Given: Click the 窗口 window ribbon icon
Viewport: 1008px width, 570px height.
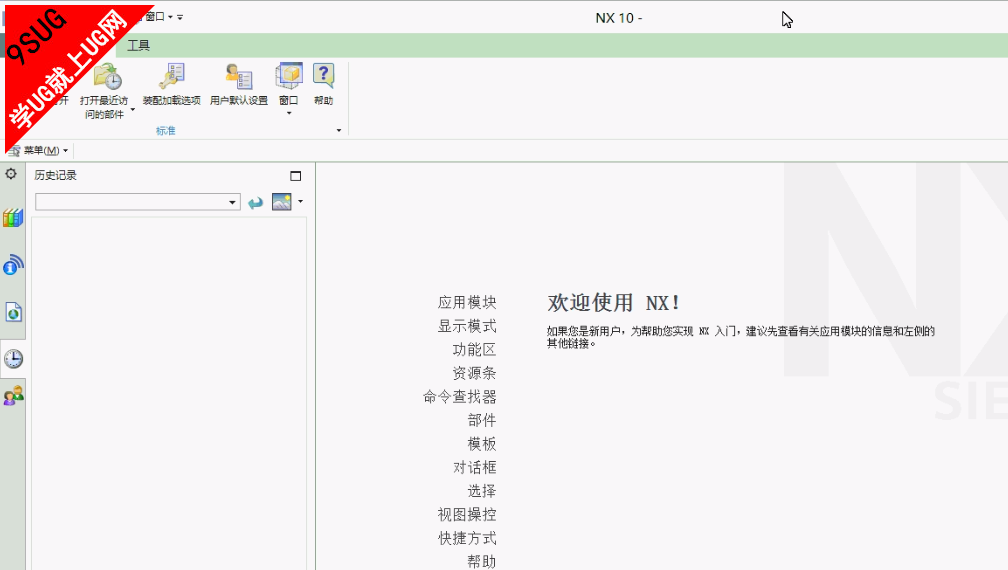Looking at the screenshot, I should coord(289,76).
